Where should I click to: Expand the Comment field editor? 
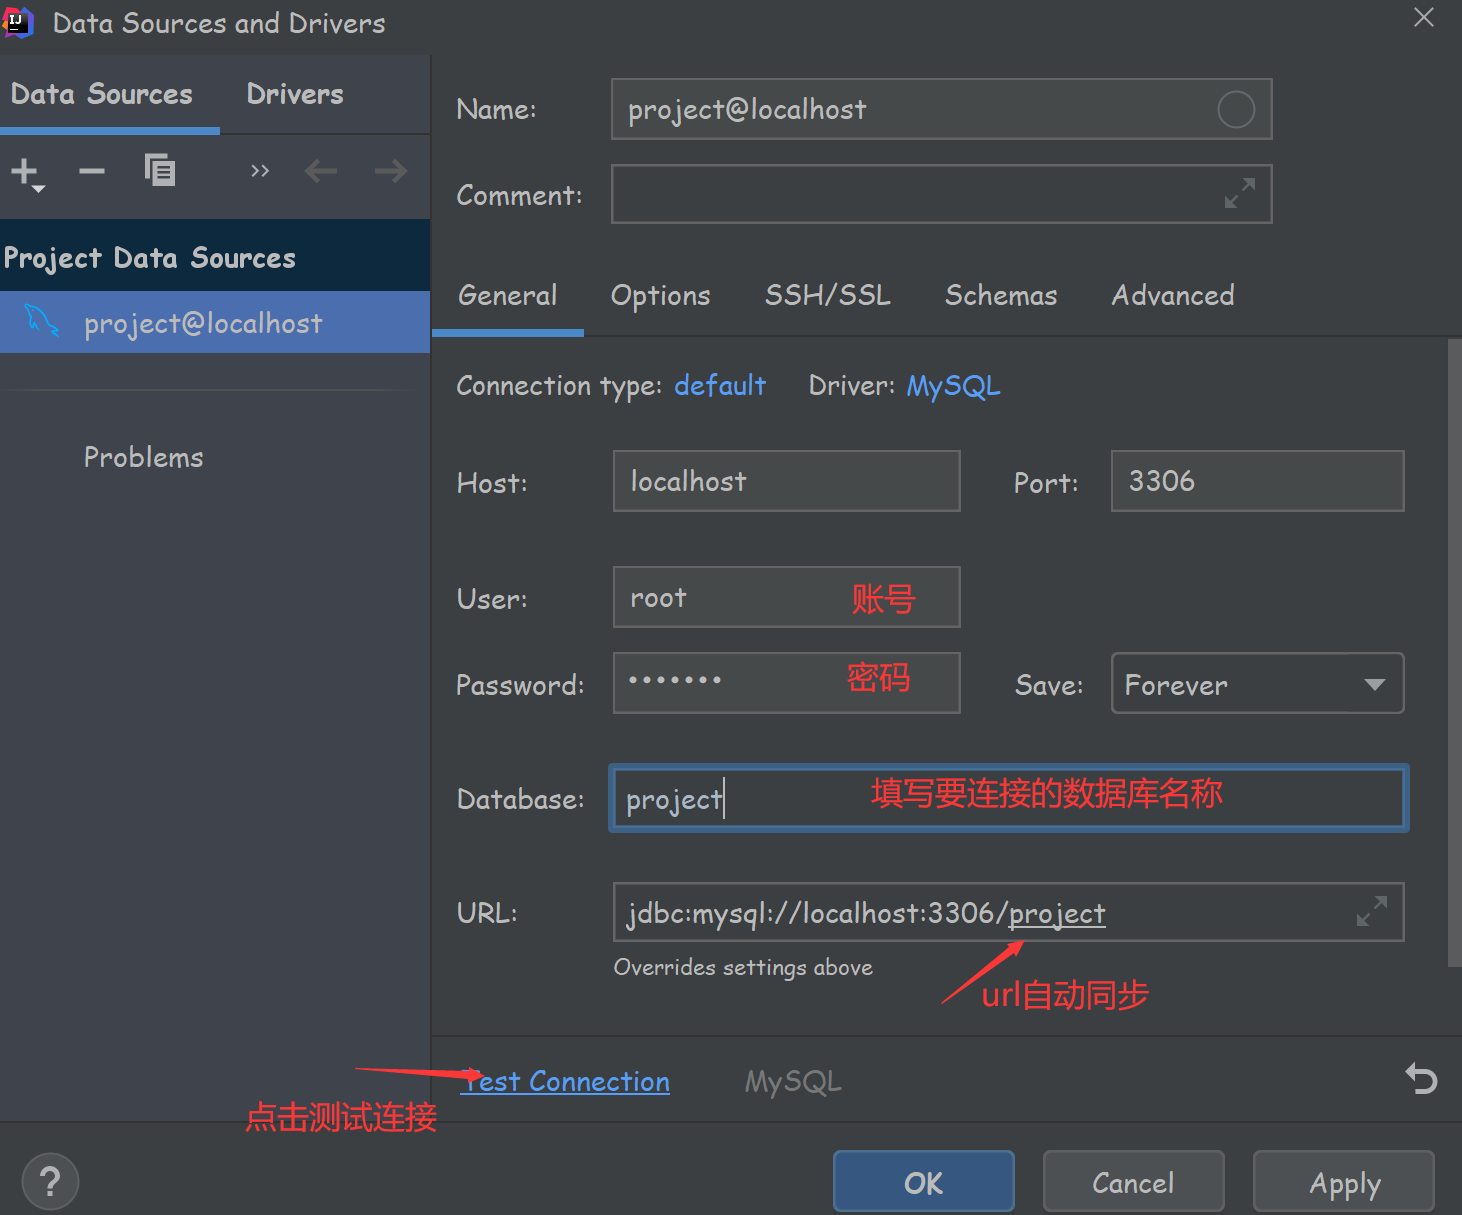point(1240,194)
